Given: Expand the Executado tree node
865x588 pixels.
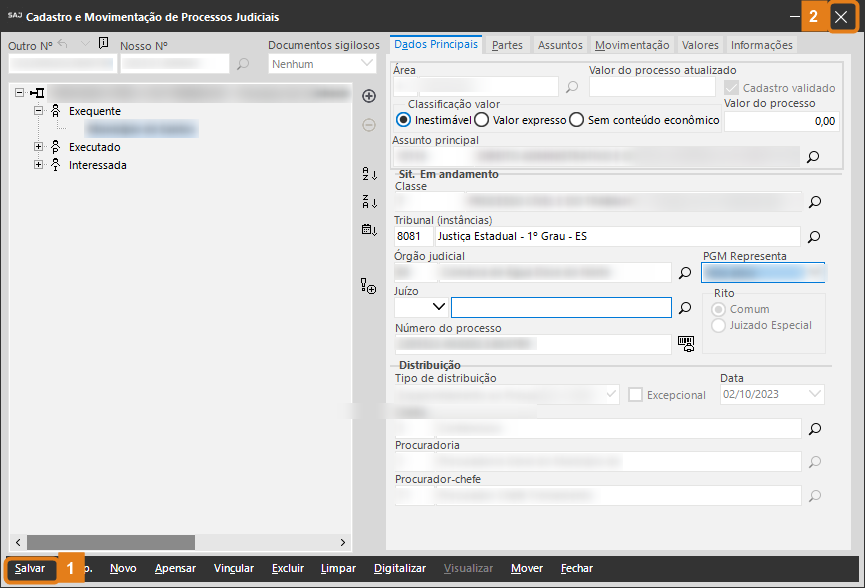Looking at the screenshot, I should pyautogui.click(x=39, y=147).
